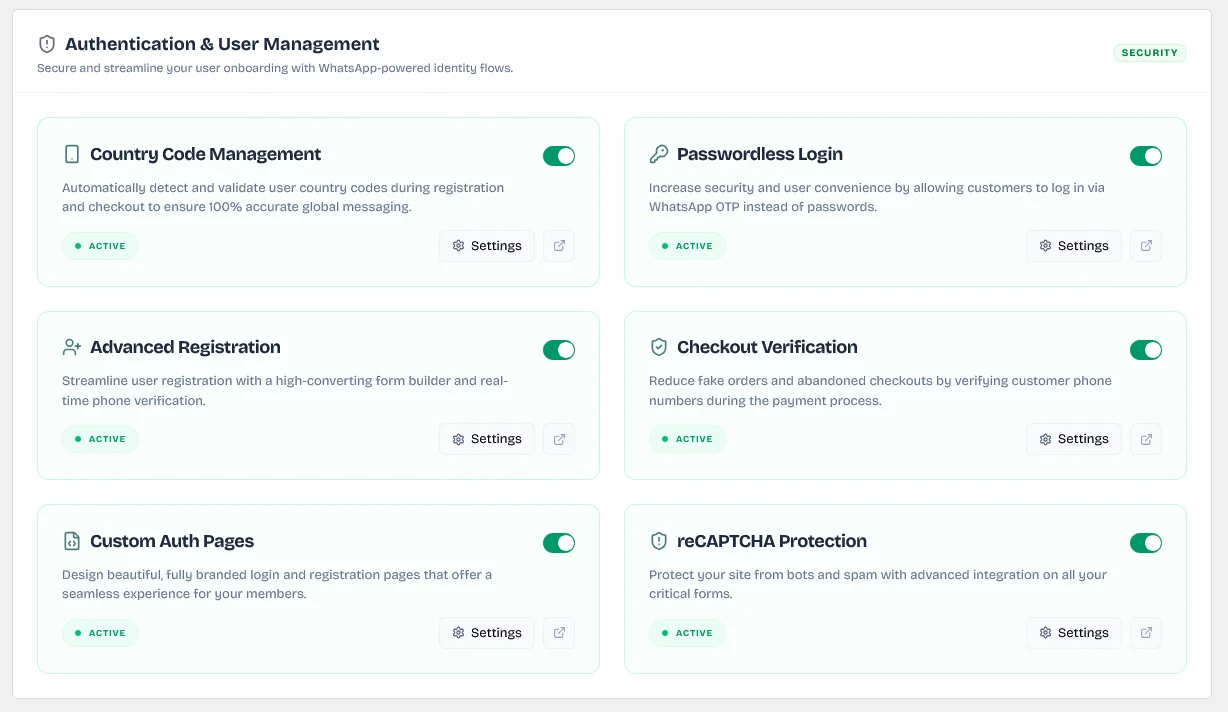The width and height of the screenshot is (1228, 712).
Task: Click the description about WhatsApp OTP login
Action: click(x=877, y=197)
